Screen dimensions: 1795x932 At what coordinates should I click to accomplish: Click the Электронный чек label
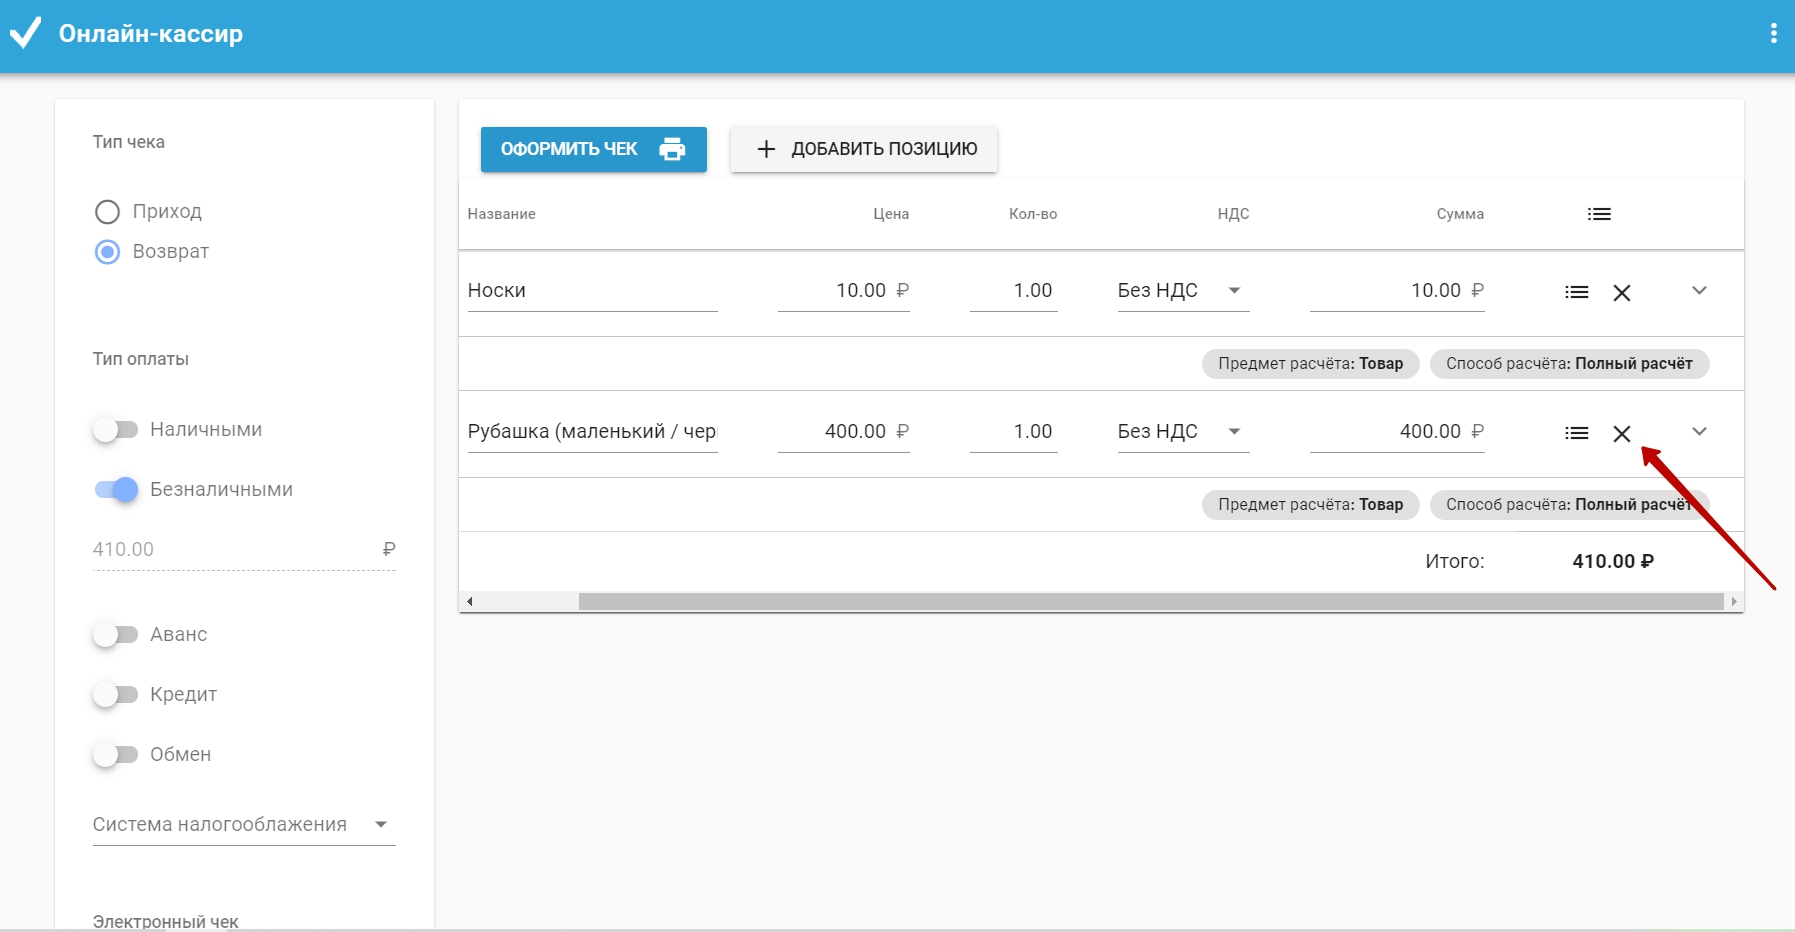click(166, 921)
